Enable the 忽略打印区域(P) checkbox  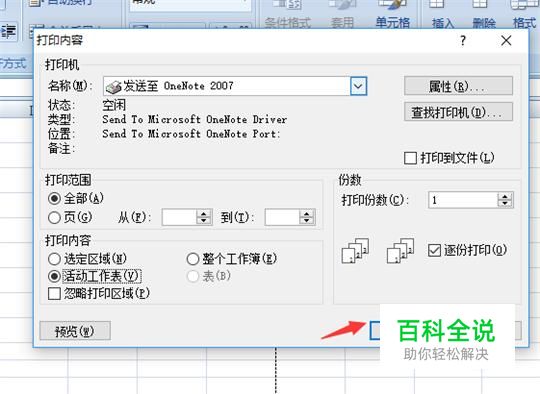pos(54,294)
